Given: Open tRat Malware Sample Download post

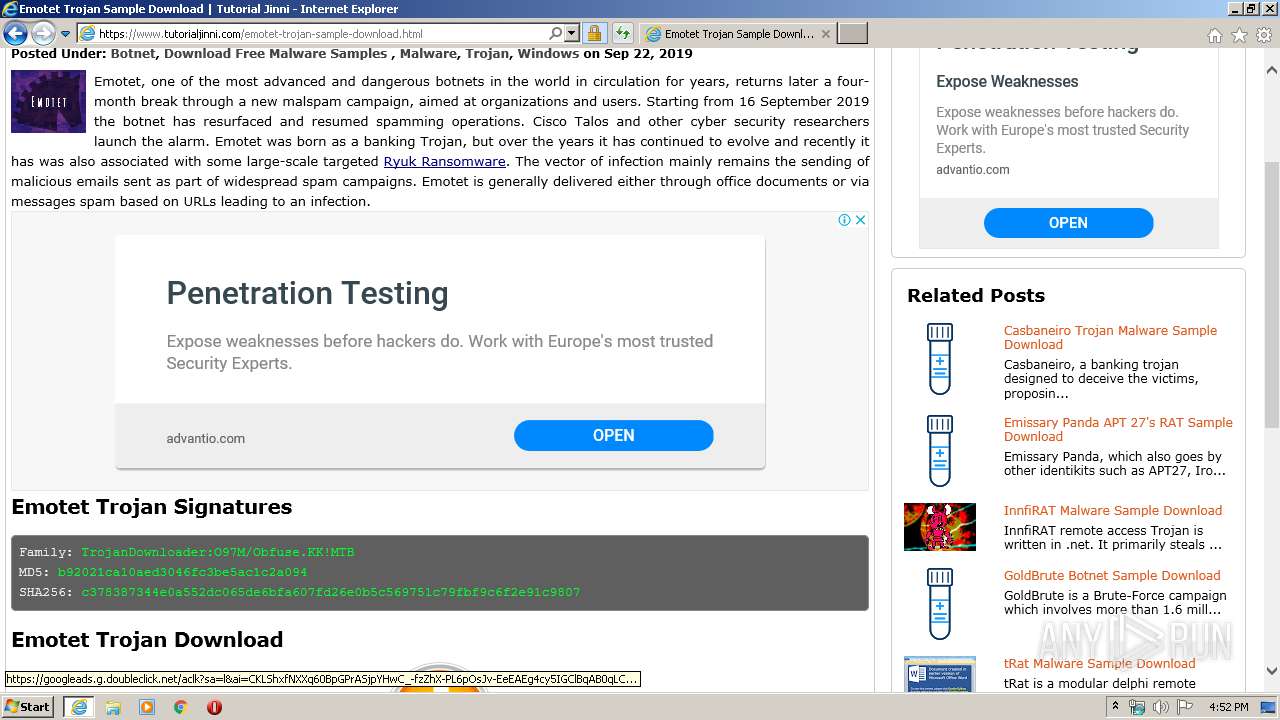Looking at the screenshot, I should (x=1099, y=663).
